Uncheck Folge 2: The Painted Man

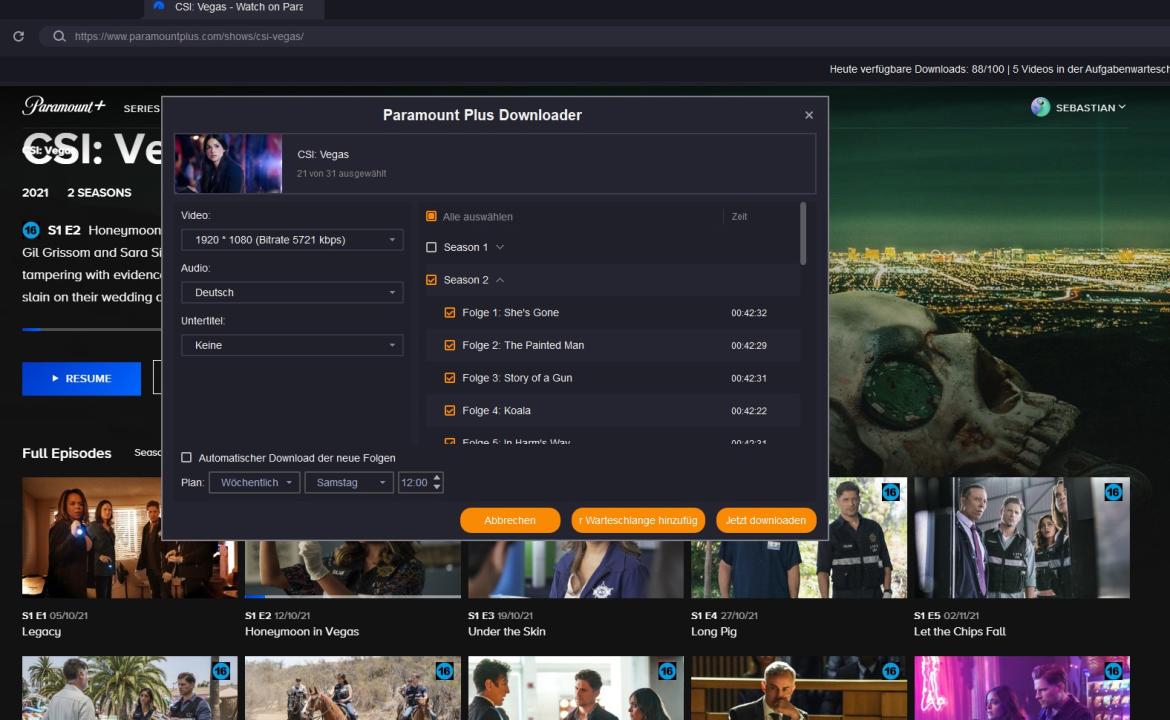pyautogui.click(x=450, y=345)
